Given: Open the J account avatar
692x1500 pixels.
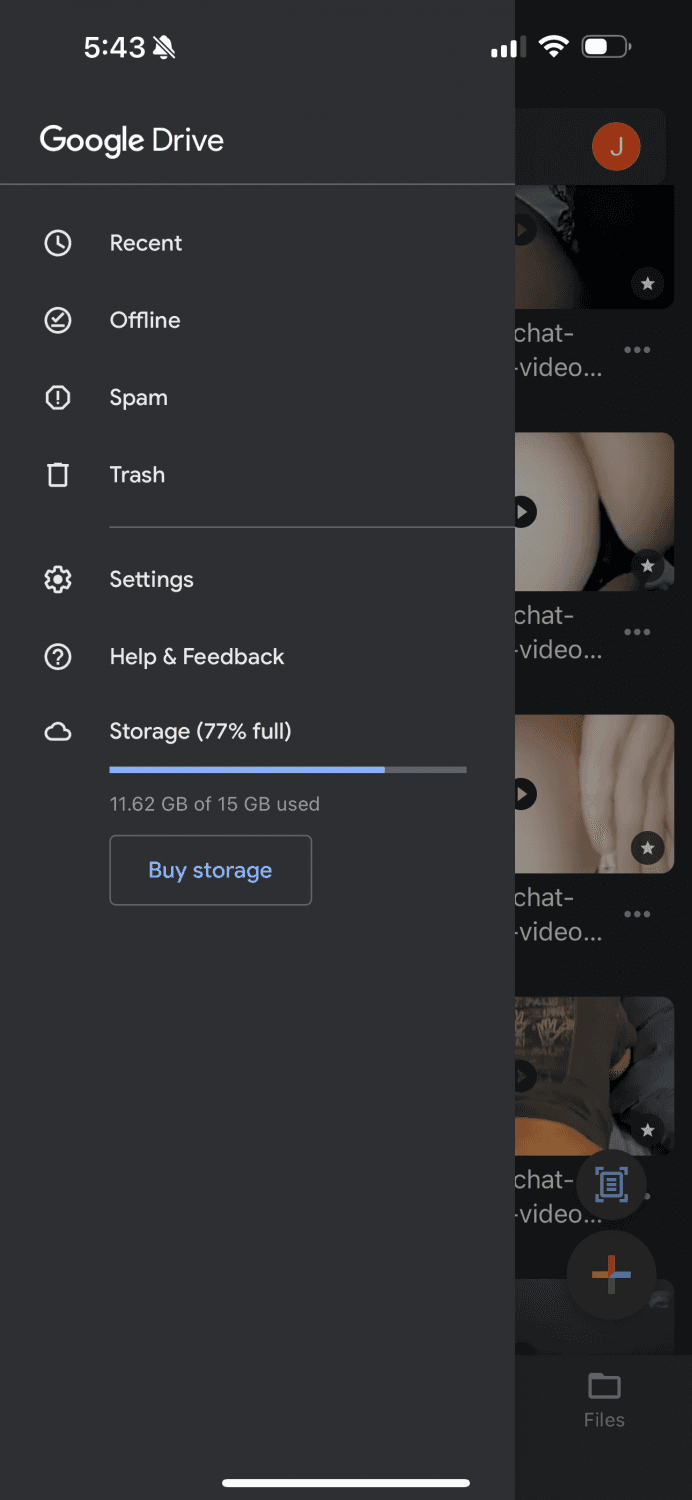Looking at the screenshot, I should (616, 147).
